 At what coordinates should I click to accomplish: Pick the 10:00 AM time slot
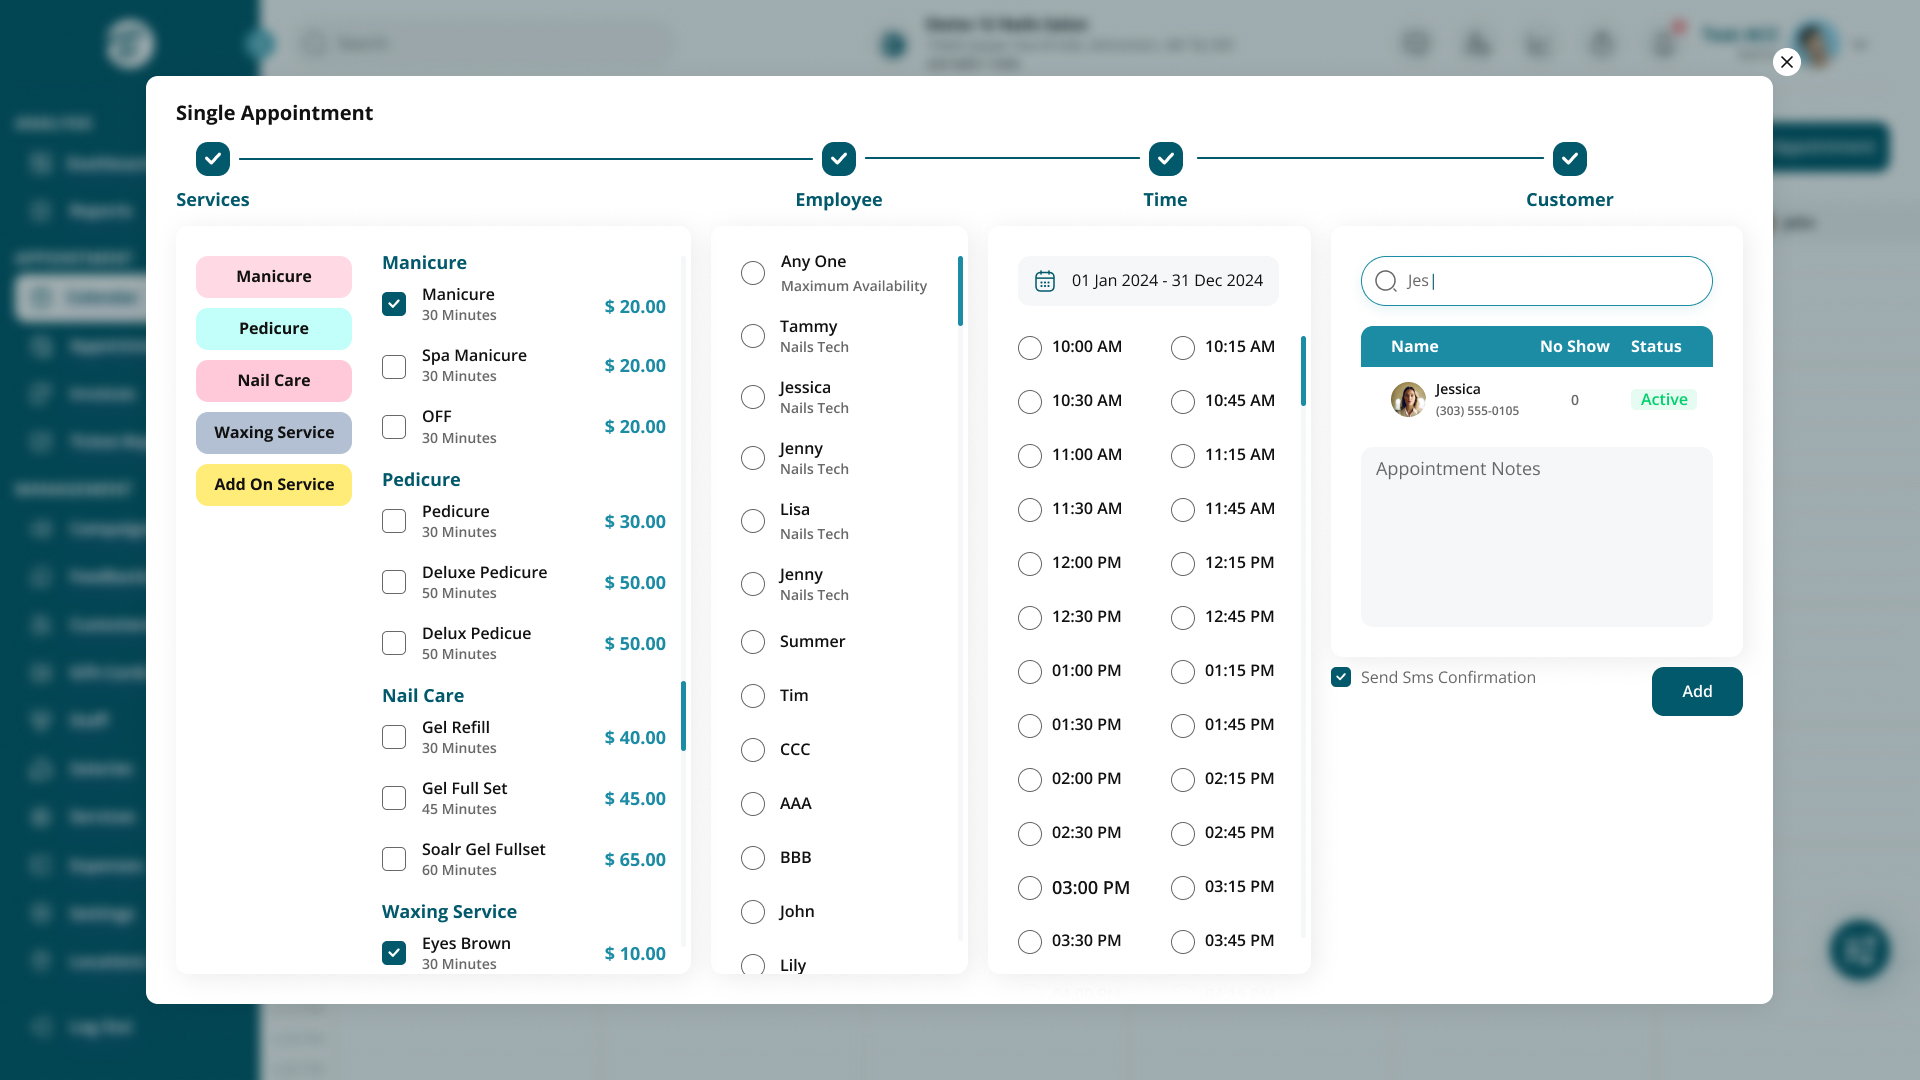pos(1029,347)
